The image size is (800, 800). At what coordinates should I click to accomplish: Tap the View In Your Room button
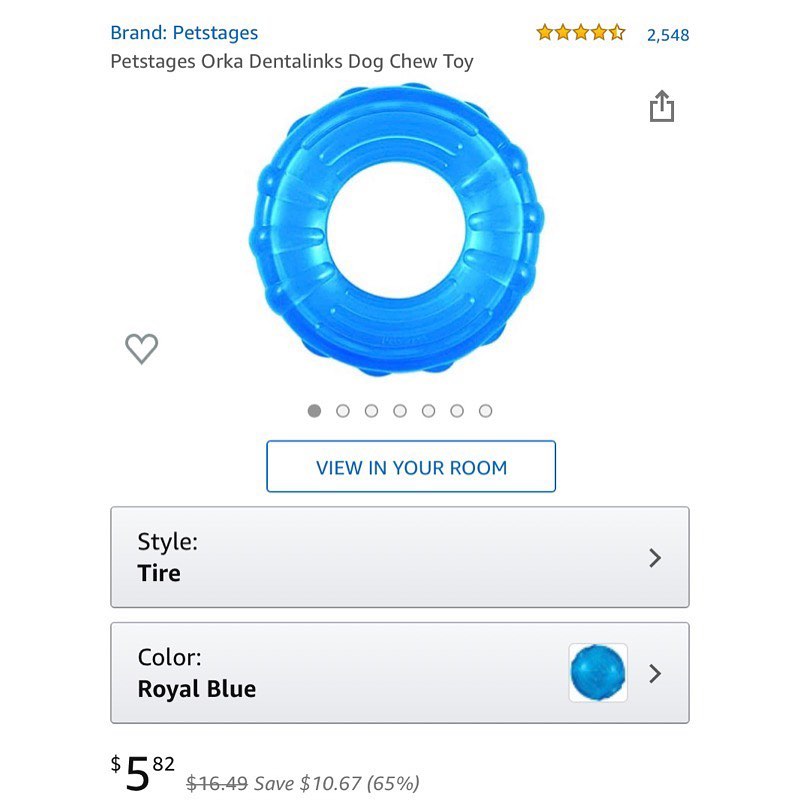[411, 466]
